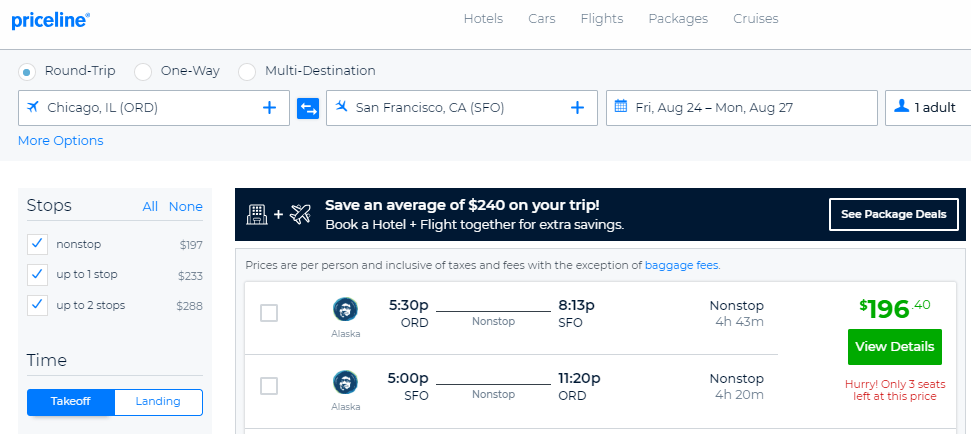This screenshot has width=971, height=434.
Task: Open the Fri, Aug 24 – Mon, Aug 27 date picker
Action: click(742, 108)
